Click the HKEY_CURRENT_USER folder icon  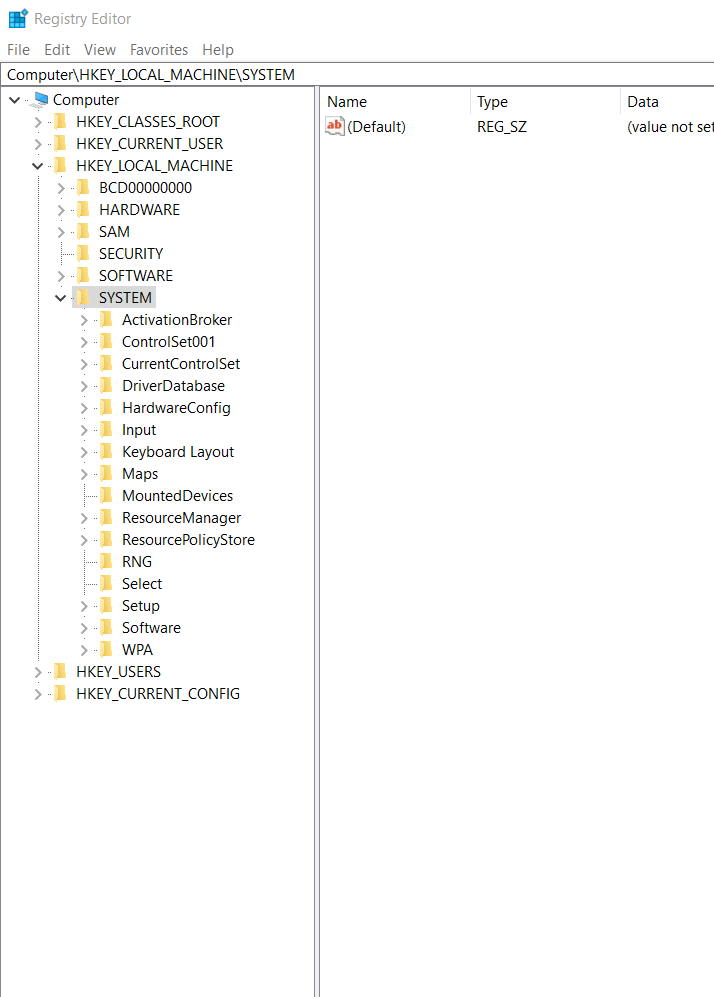point(60,144)
